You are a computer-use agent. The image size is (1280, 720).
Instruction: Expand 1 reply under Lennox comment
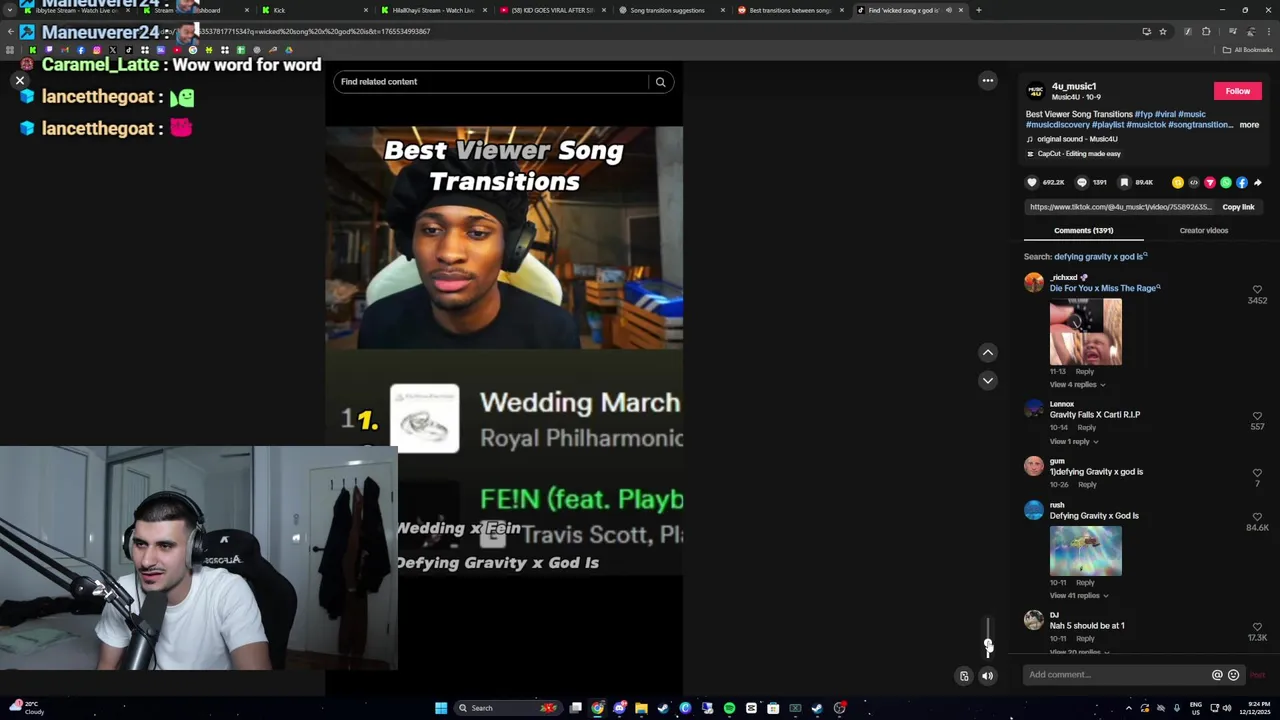1074,442
